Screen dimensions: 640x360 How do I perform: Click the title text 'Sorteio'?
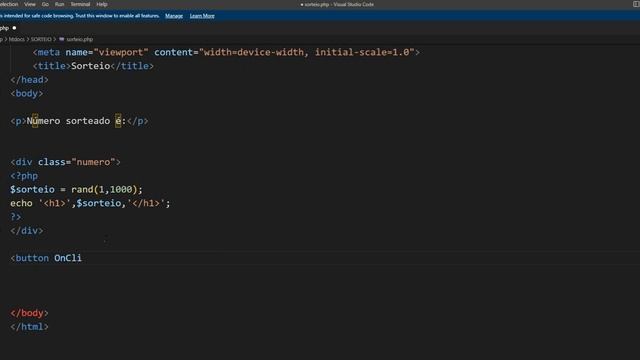91,66
